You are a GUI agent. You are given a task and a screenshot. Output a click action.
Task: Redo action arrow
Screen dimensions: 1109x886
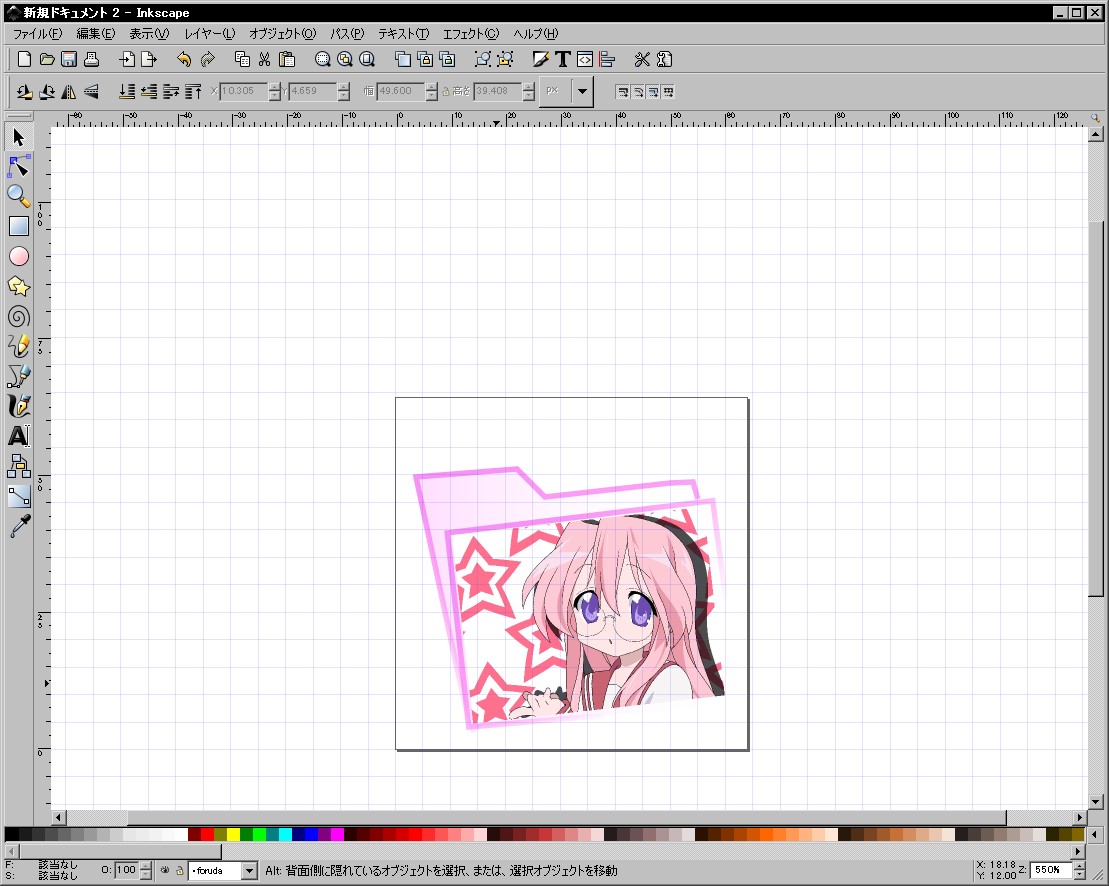(207, 59)
